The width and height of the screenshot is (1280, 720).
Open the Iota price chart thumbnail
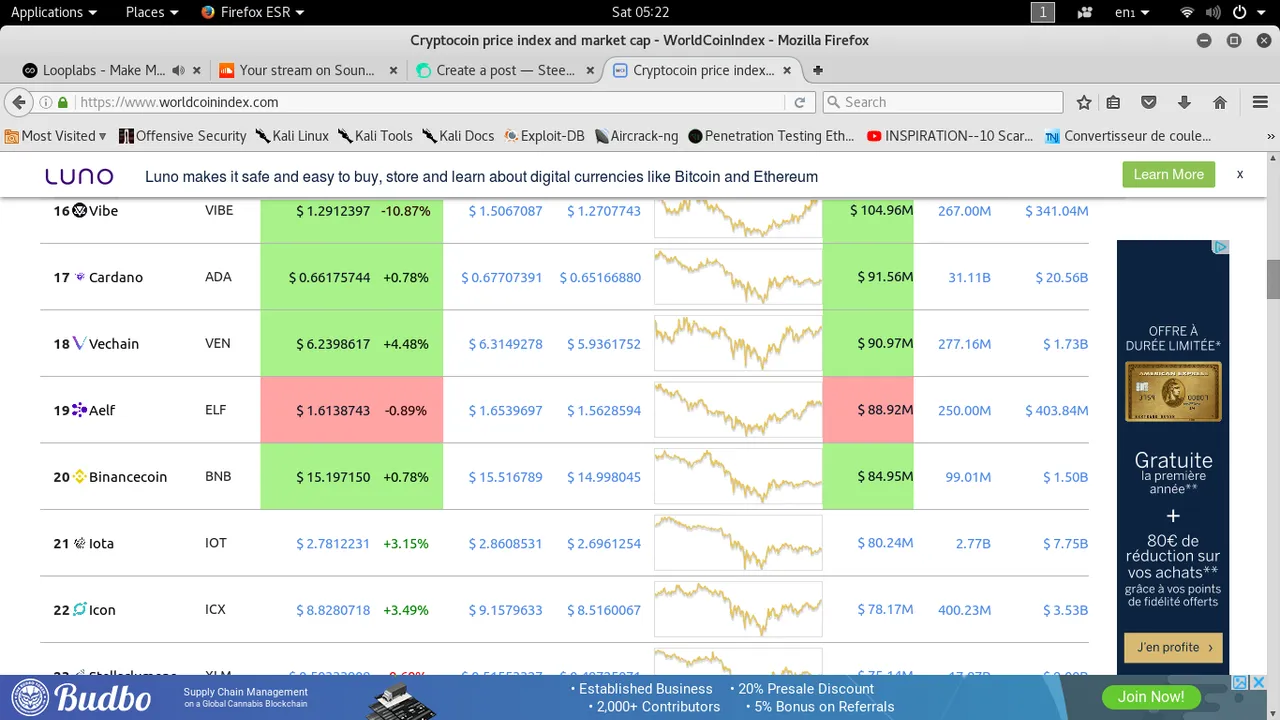pyautogui.click(x=738, y=543)
